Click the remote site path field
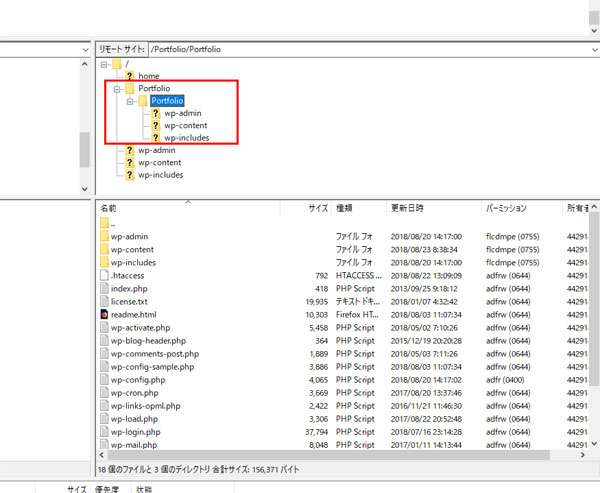This screenshot has height=493, width=600. 369,50
